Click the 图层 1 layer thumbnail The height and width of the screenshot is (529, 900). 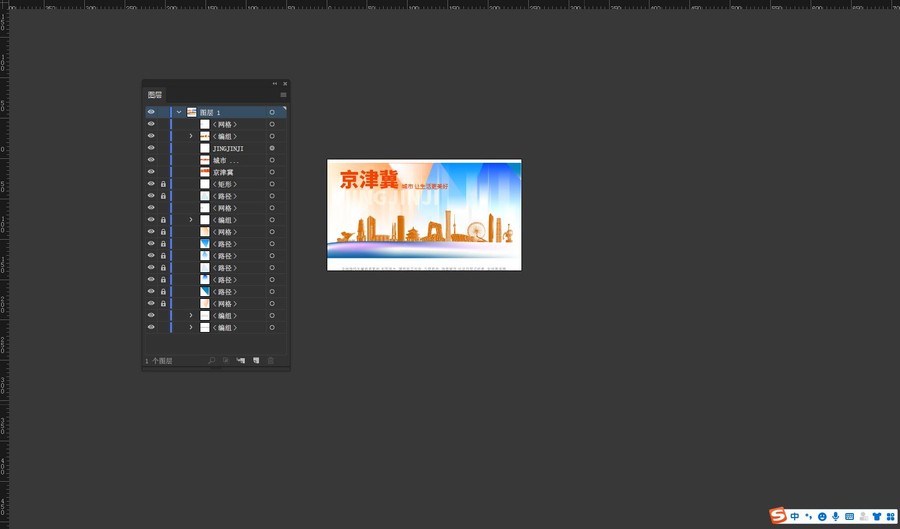192,112
